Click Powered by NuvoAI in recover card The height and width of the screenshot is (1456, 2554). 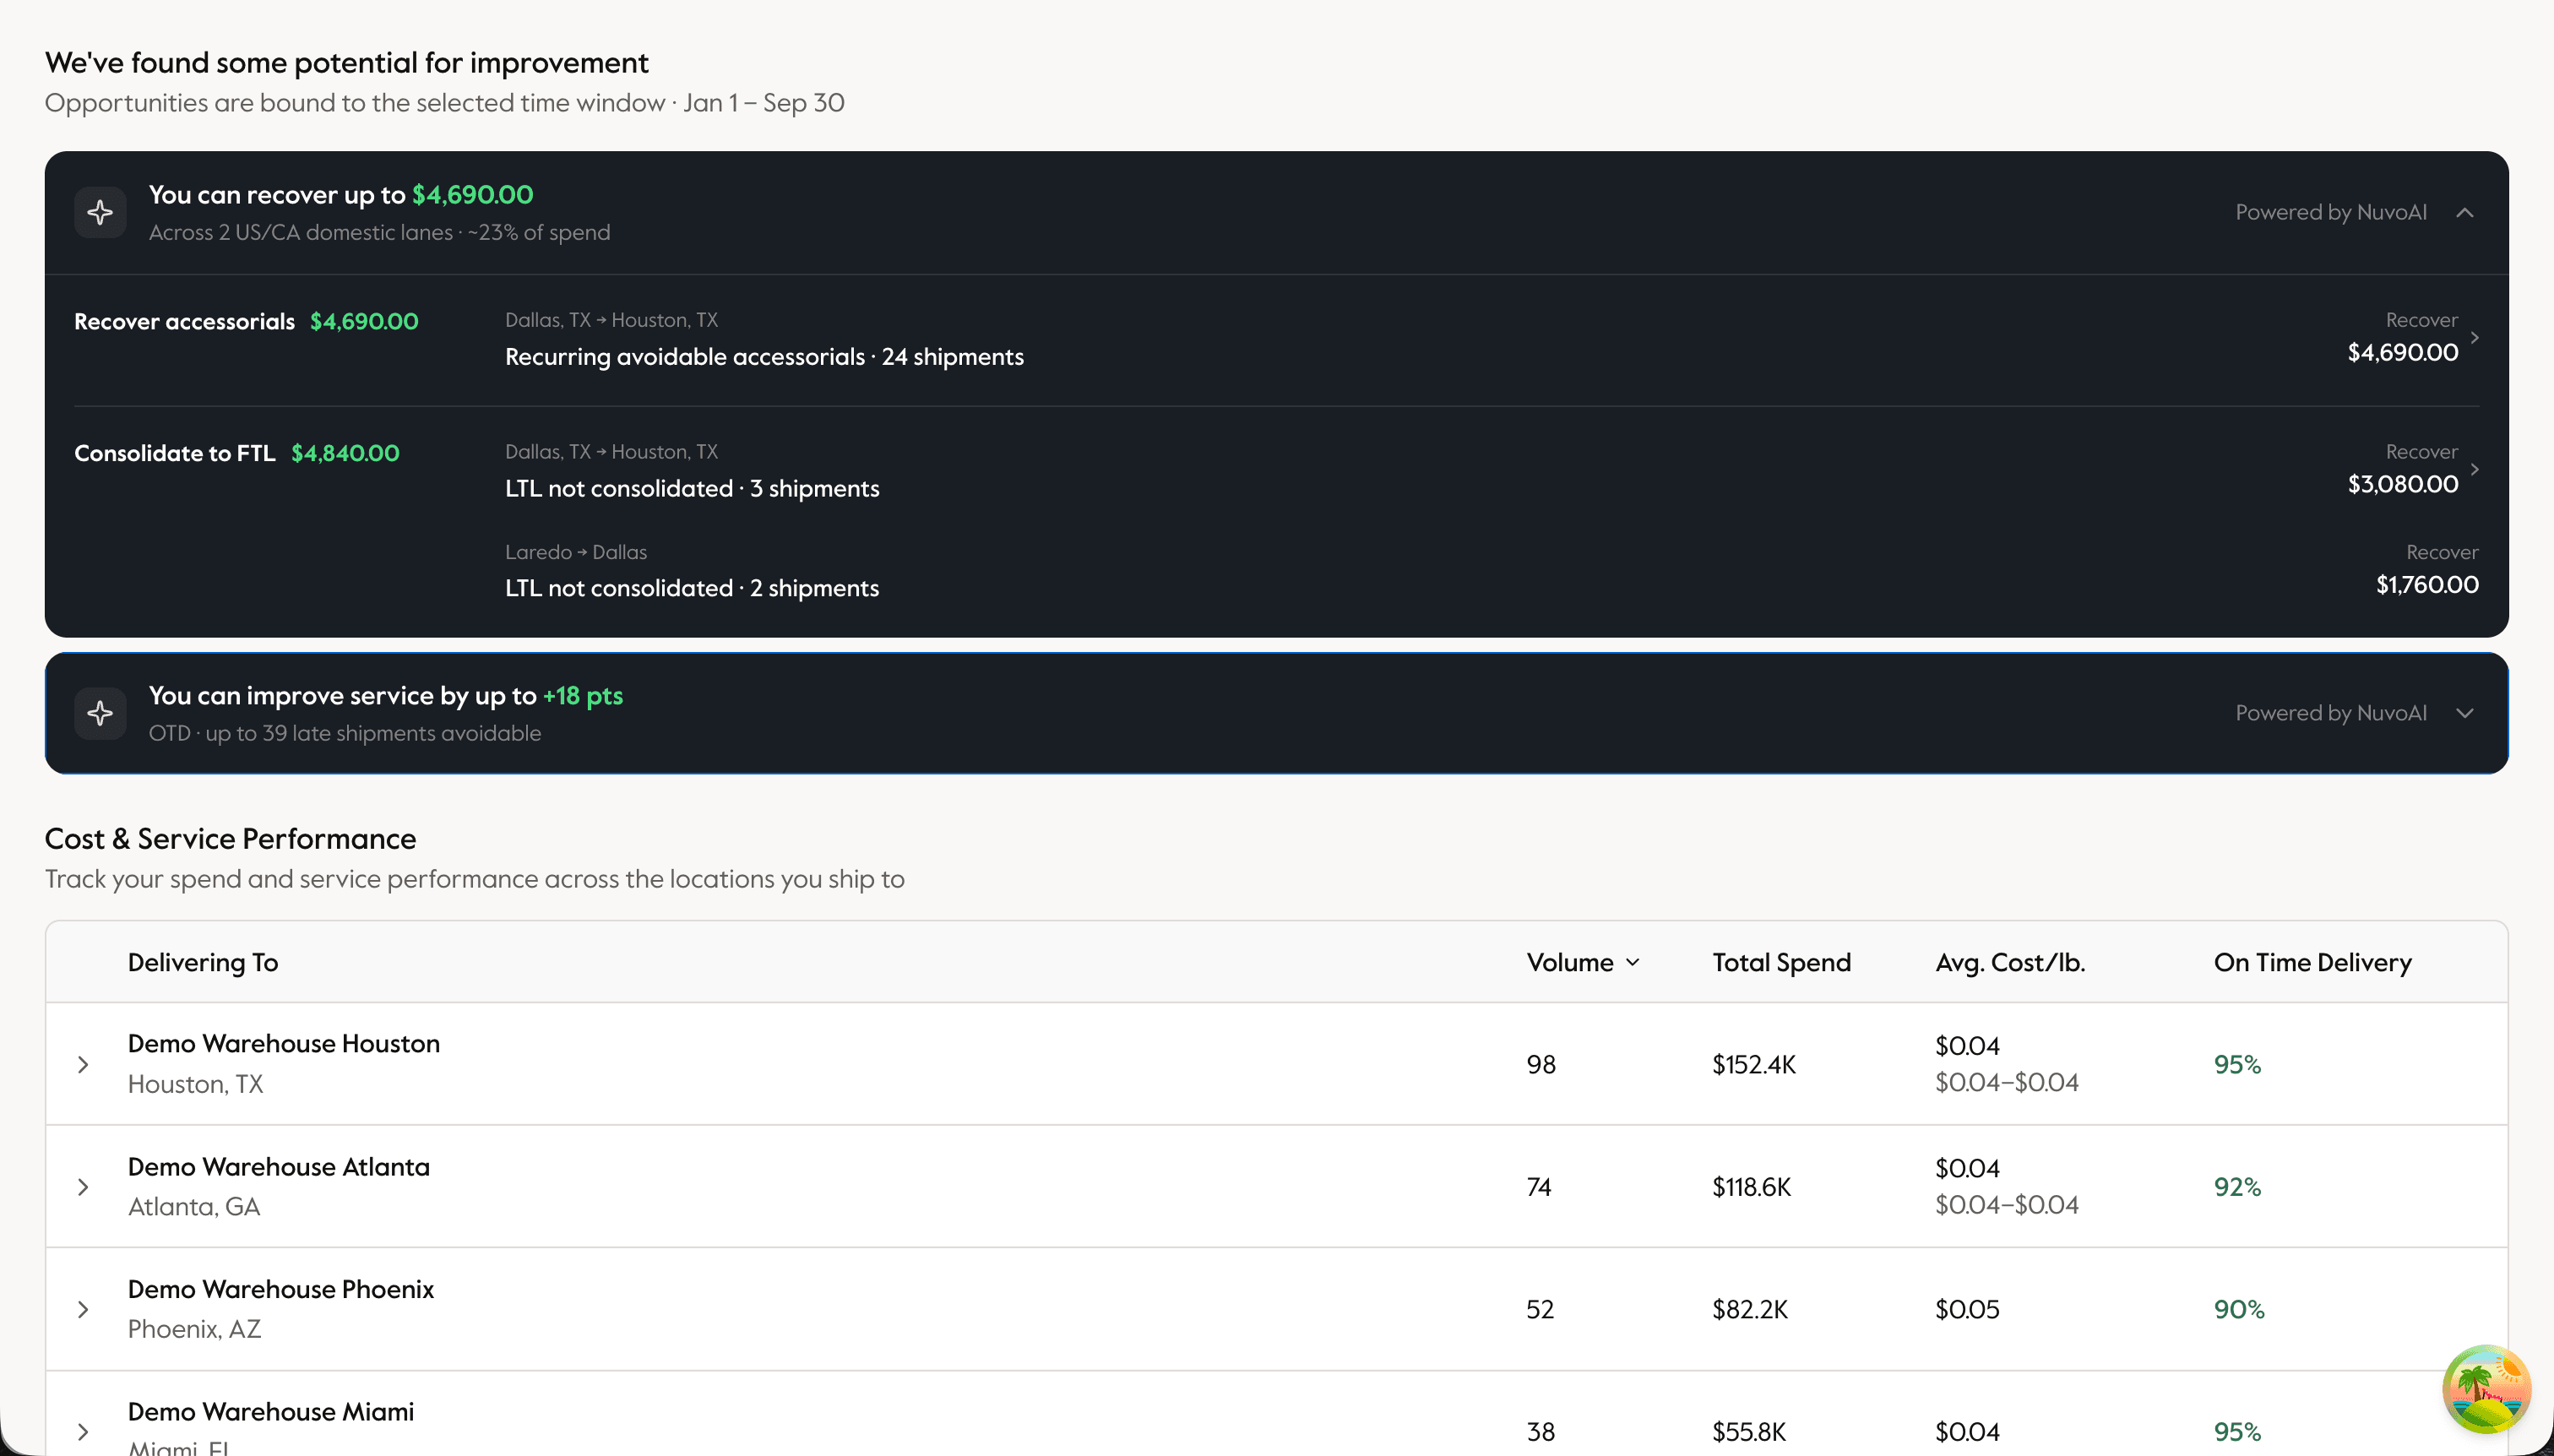click(x=2331, y=212)
